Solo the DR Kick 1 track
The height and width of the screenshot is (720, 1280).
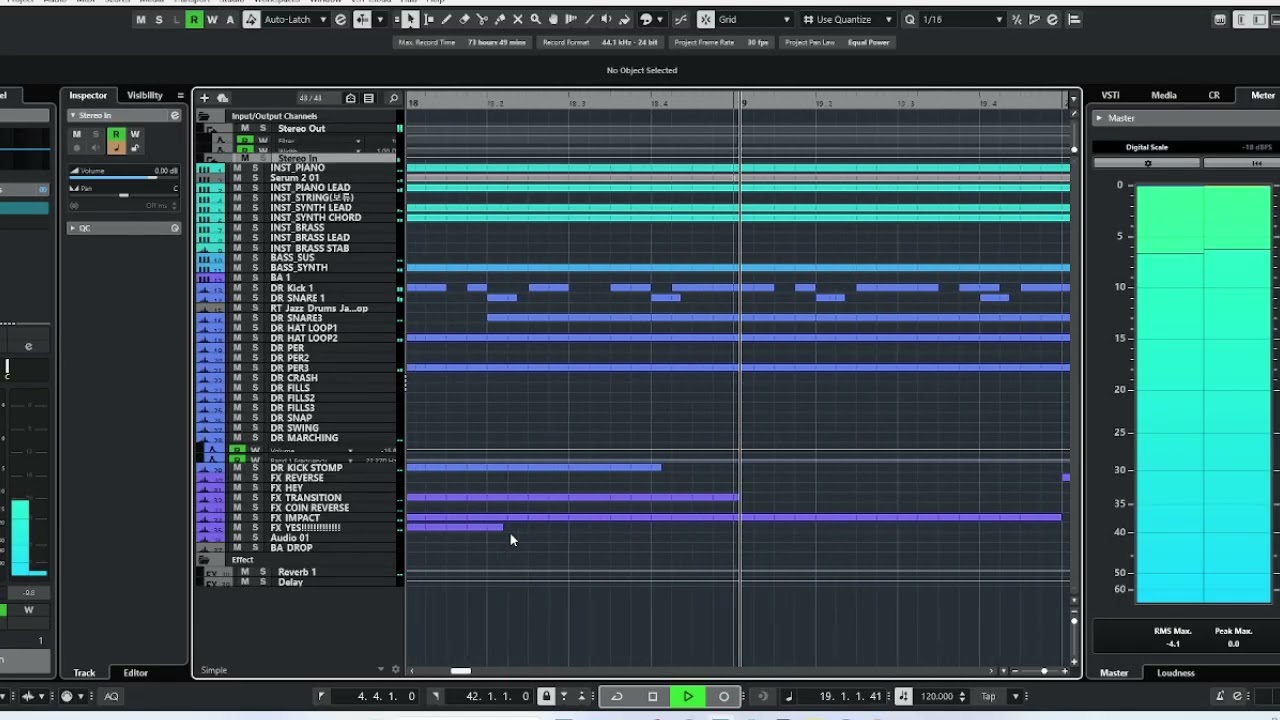coord(254,288)
